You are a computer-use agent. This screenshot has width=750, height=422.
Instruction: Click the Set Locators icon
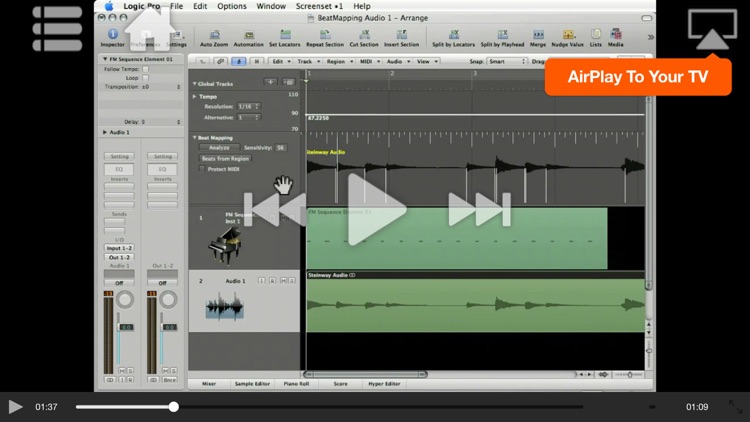(285, 38)
